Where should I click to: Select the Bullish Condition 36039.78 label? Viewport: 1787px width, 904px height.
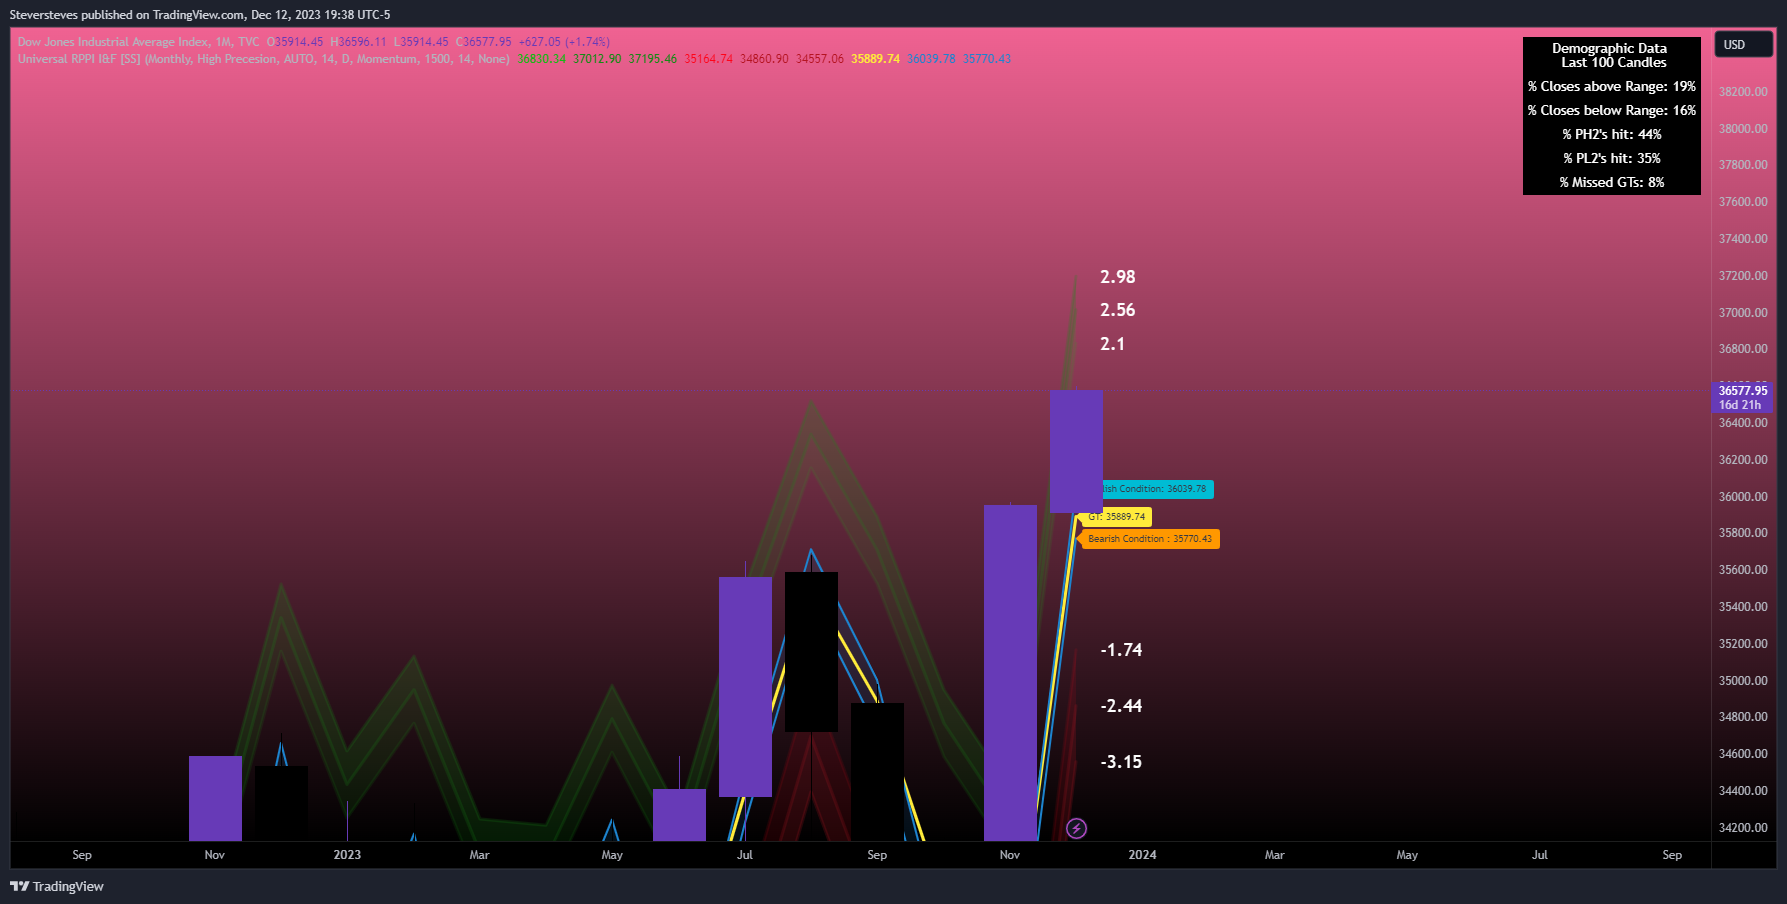click(1156, 489)
